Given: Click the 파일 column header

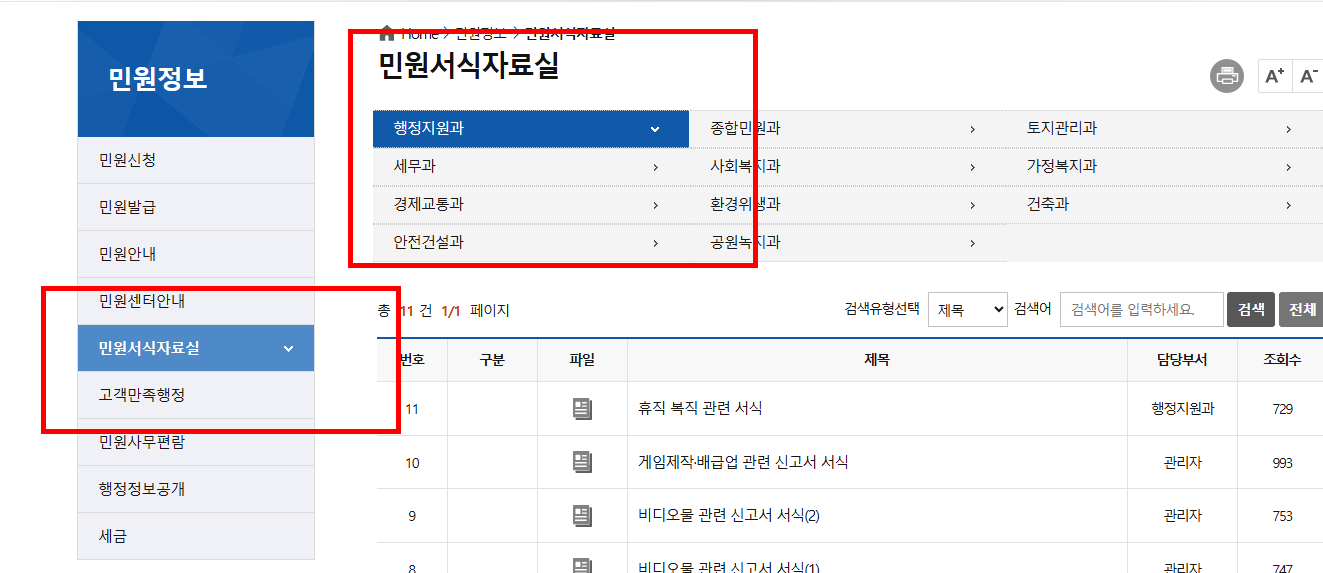Looking at the screenshot, I should 582,360.
